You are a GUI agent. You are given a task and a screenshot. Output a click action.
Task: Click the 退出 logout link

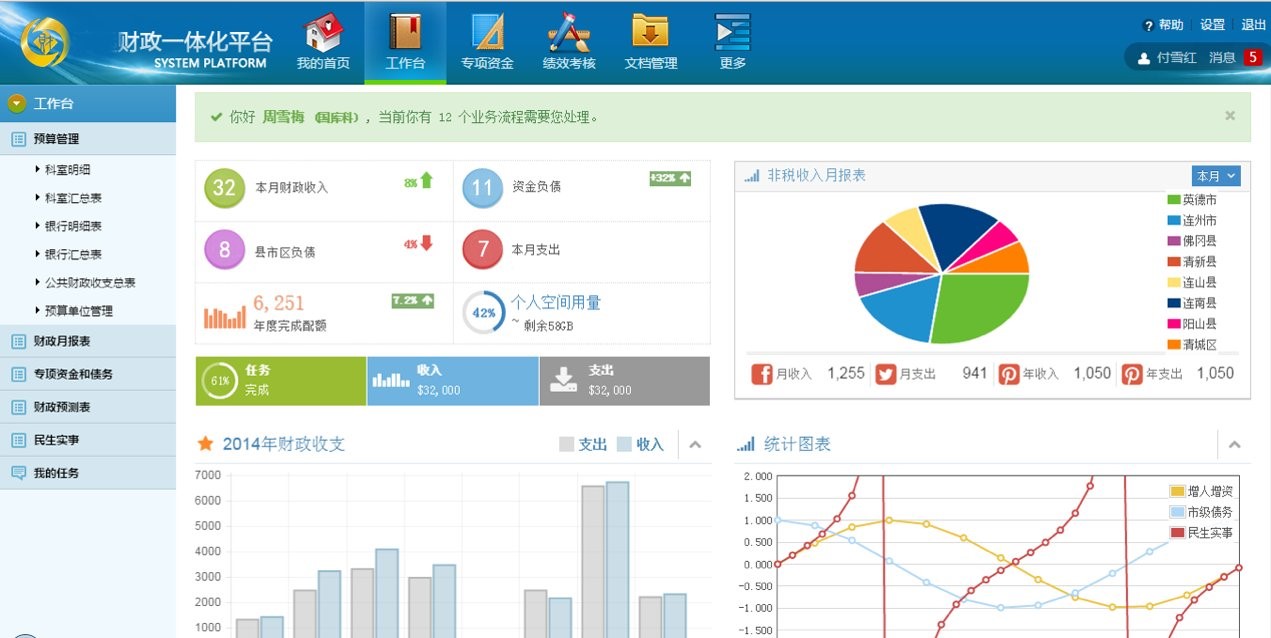coord(1253,25)
